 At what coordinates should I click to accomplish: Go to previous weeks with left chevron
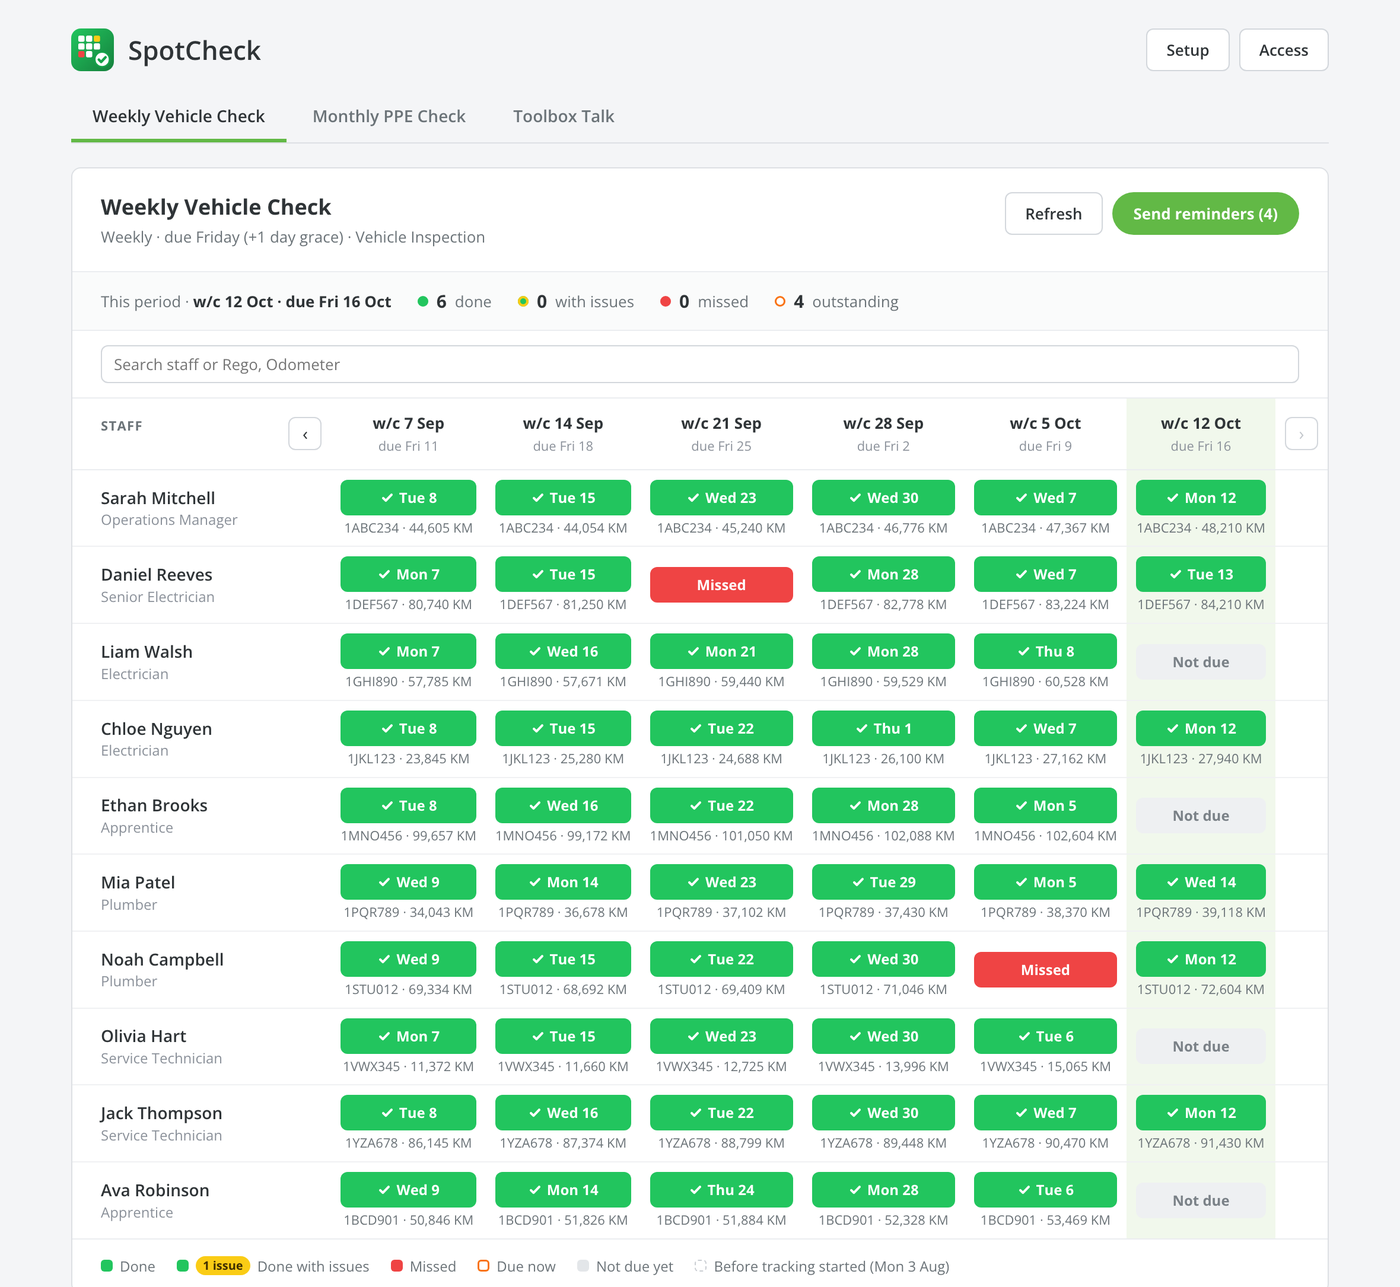coord(305,434)
